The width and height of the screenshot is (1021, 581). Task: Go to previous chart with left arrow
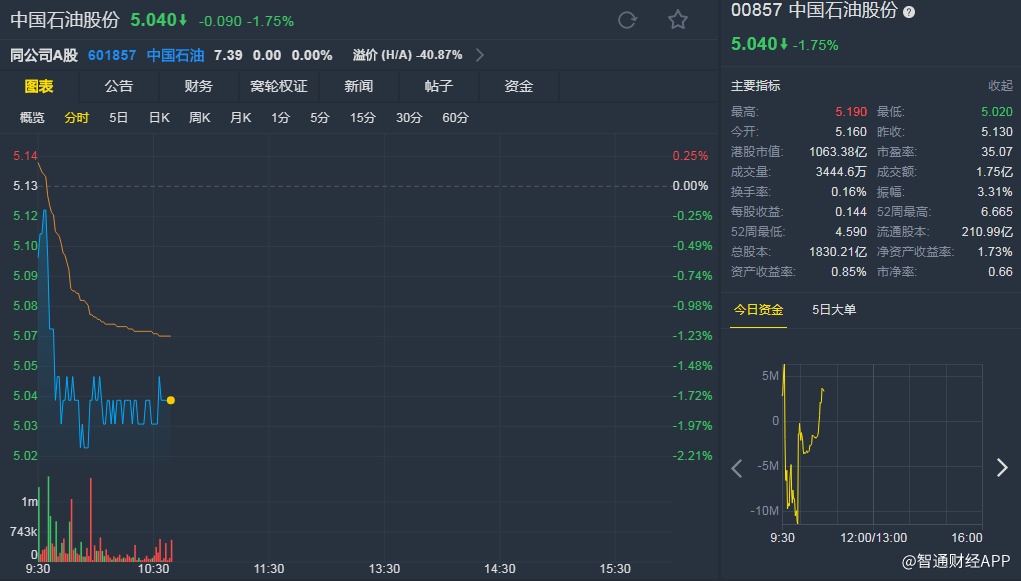click(x=737, y=468)
